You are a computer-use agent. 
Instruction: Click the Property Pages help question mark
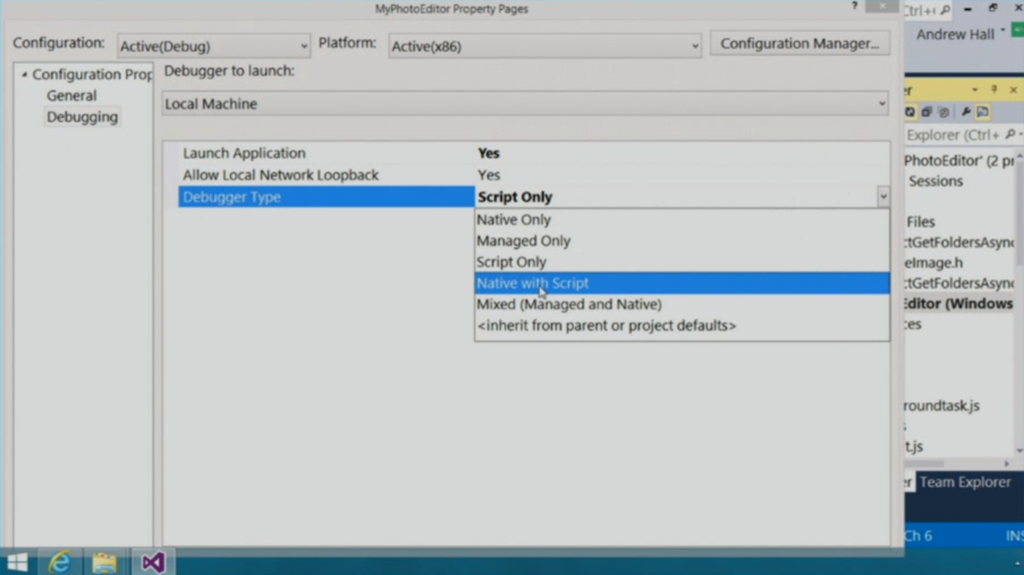pyautogui.click(x=854, y=6)
